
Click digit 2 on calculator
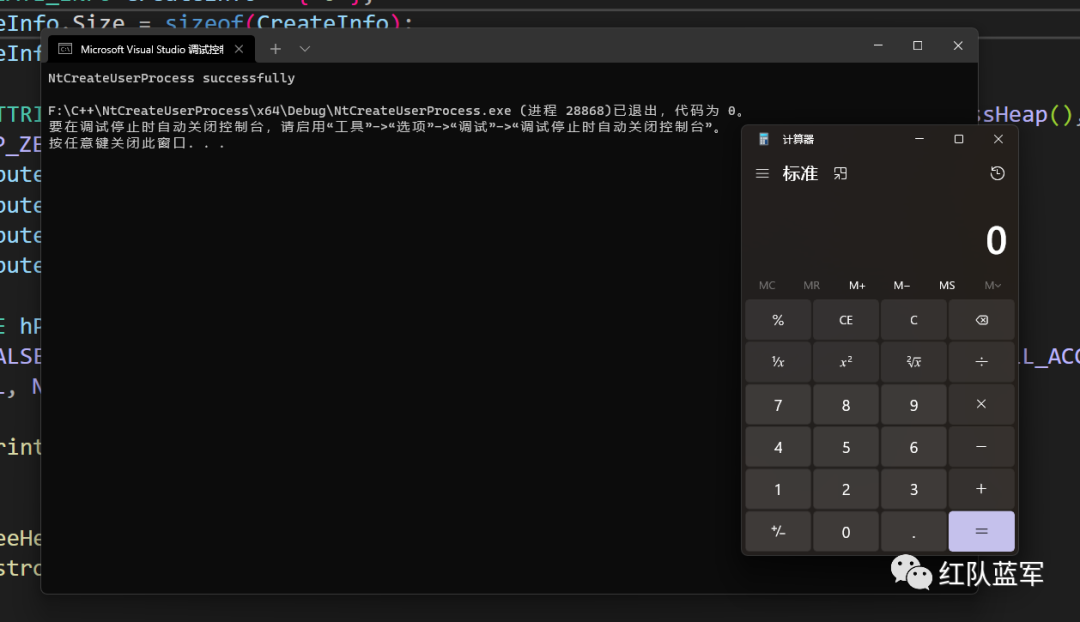[x=846, y=489]
